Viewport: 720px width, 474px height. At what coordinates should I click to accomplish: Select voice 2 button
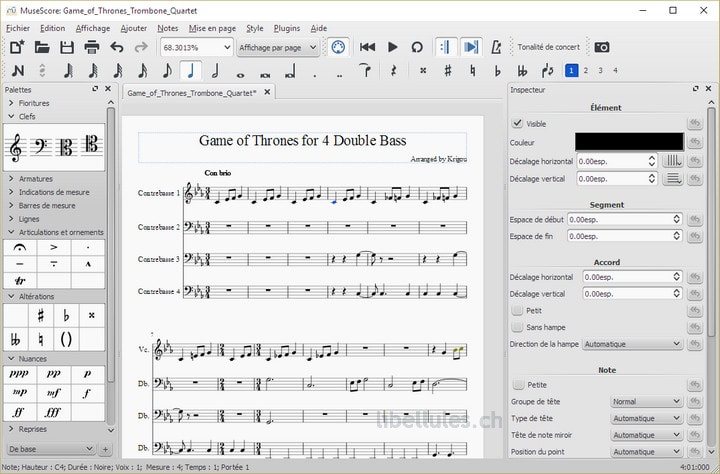click(x=585, y=70)
